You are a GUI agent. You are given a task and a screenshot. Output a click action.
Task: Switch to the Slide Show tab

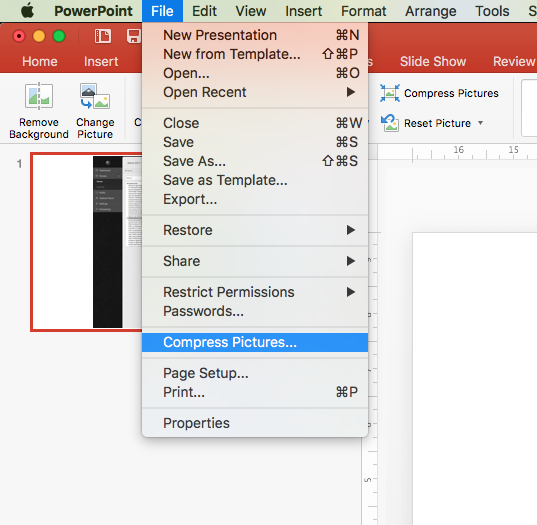tap(433, 62)
